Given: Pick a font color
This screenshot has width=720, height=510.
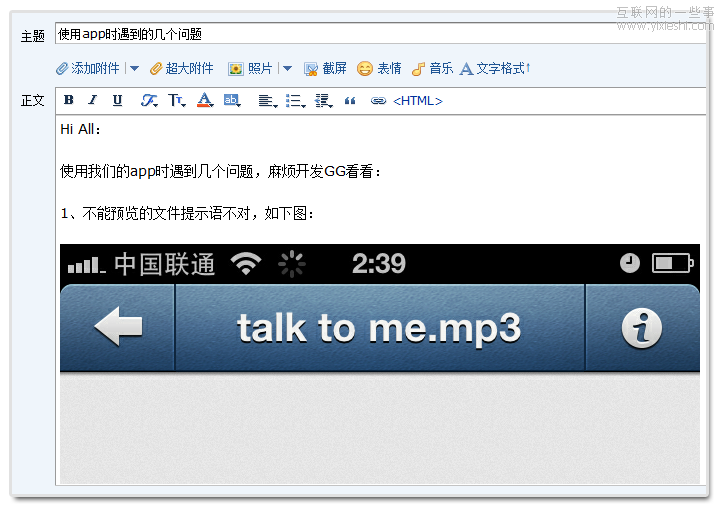Looking at the screenshot, I should [205, 101].
